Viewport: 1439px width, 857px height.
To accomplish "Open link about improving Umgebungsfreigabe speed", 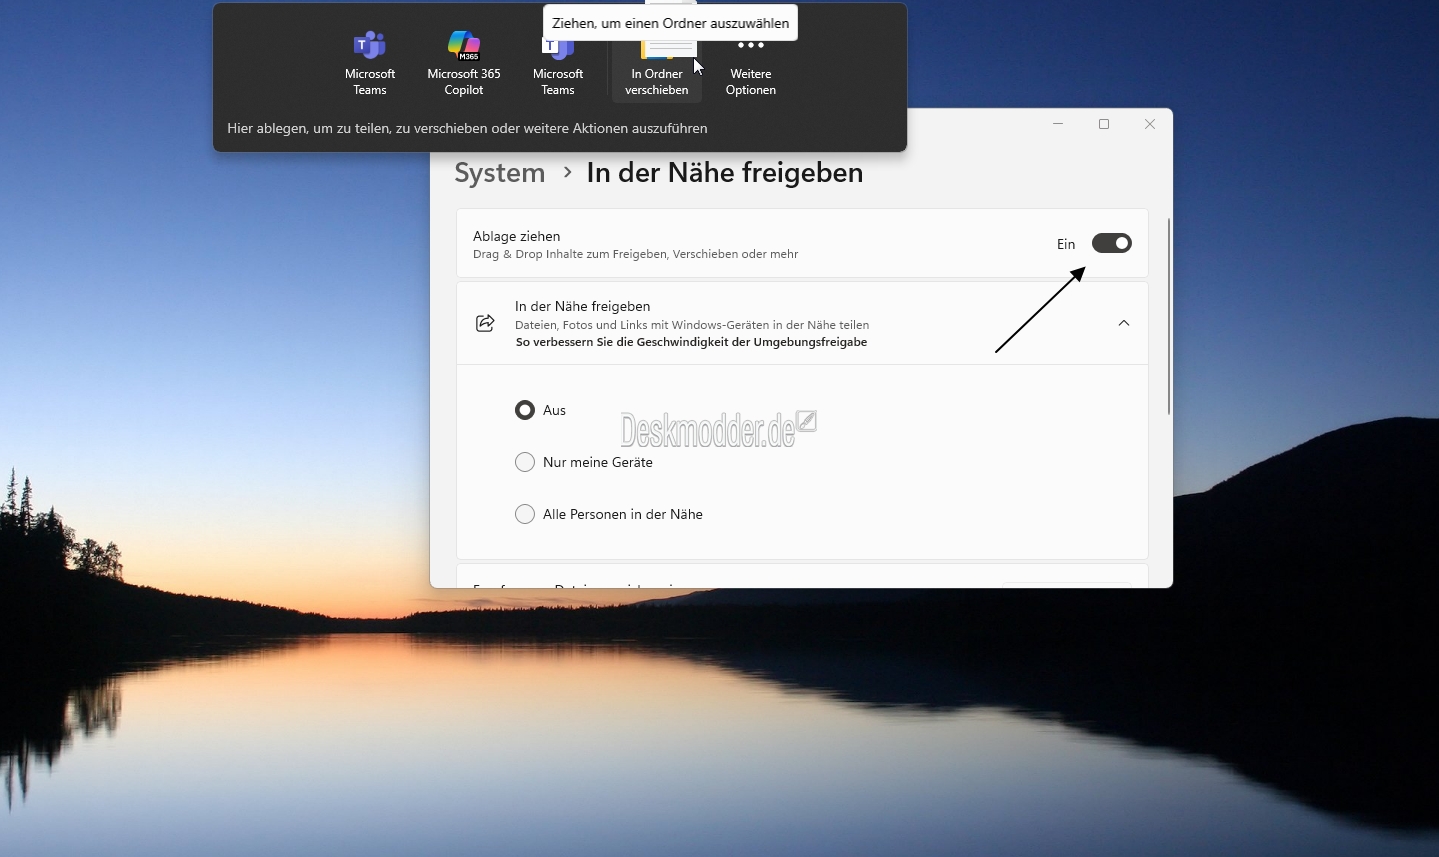I will click(x=691, y=342).
